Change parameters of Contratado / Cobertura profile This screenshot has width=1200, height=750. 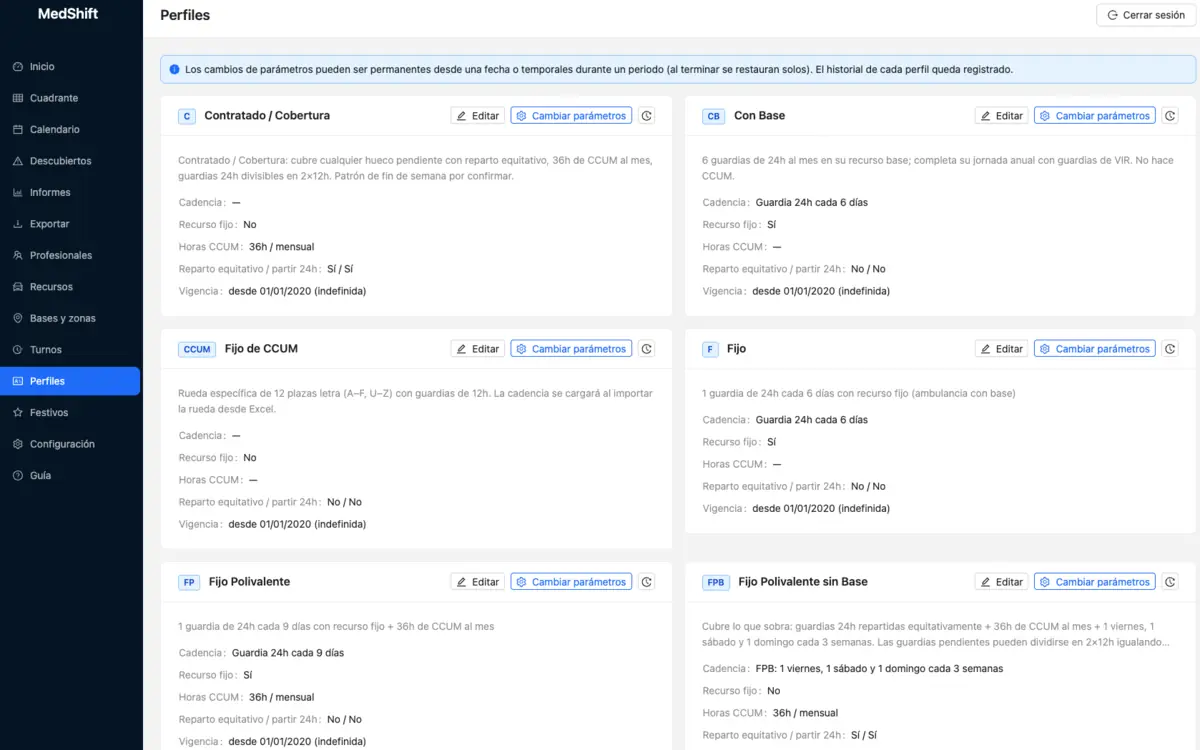point(571,116)
